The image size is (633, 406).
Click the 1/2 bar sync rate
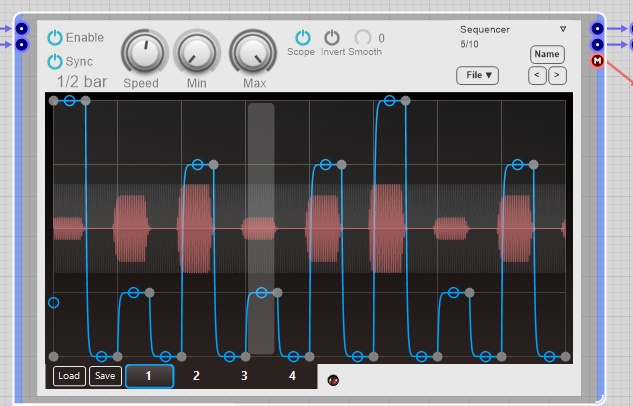(81, 81)
